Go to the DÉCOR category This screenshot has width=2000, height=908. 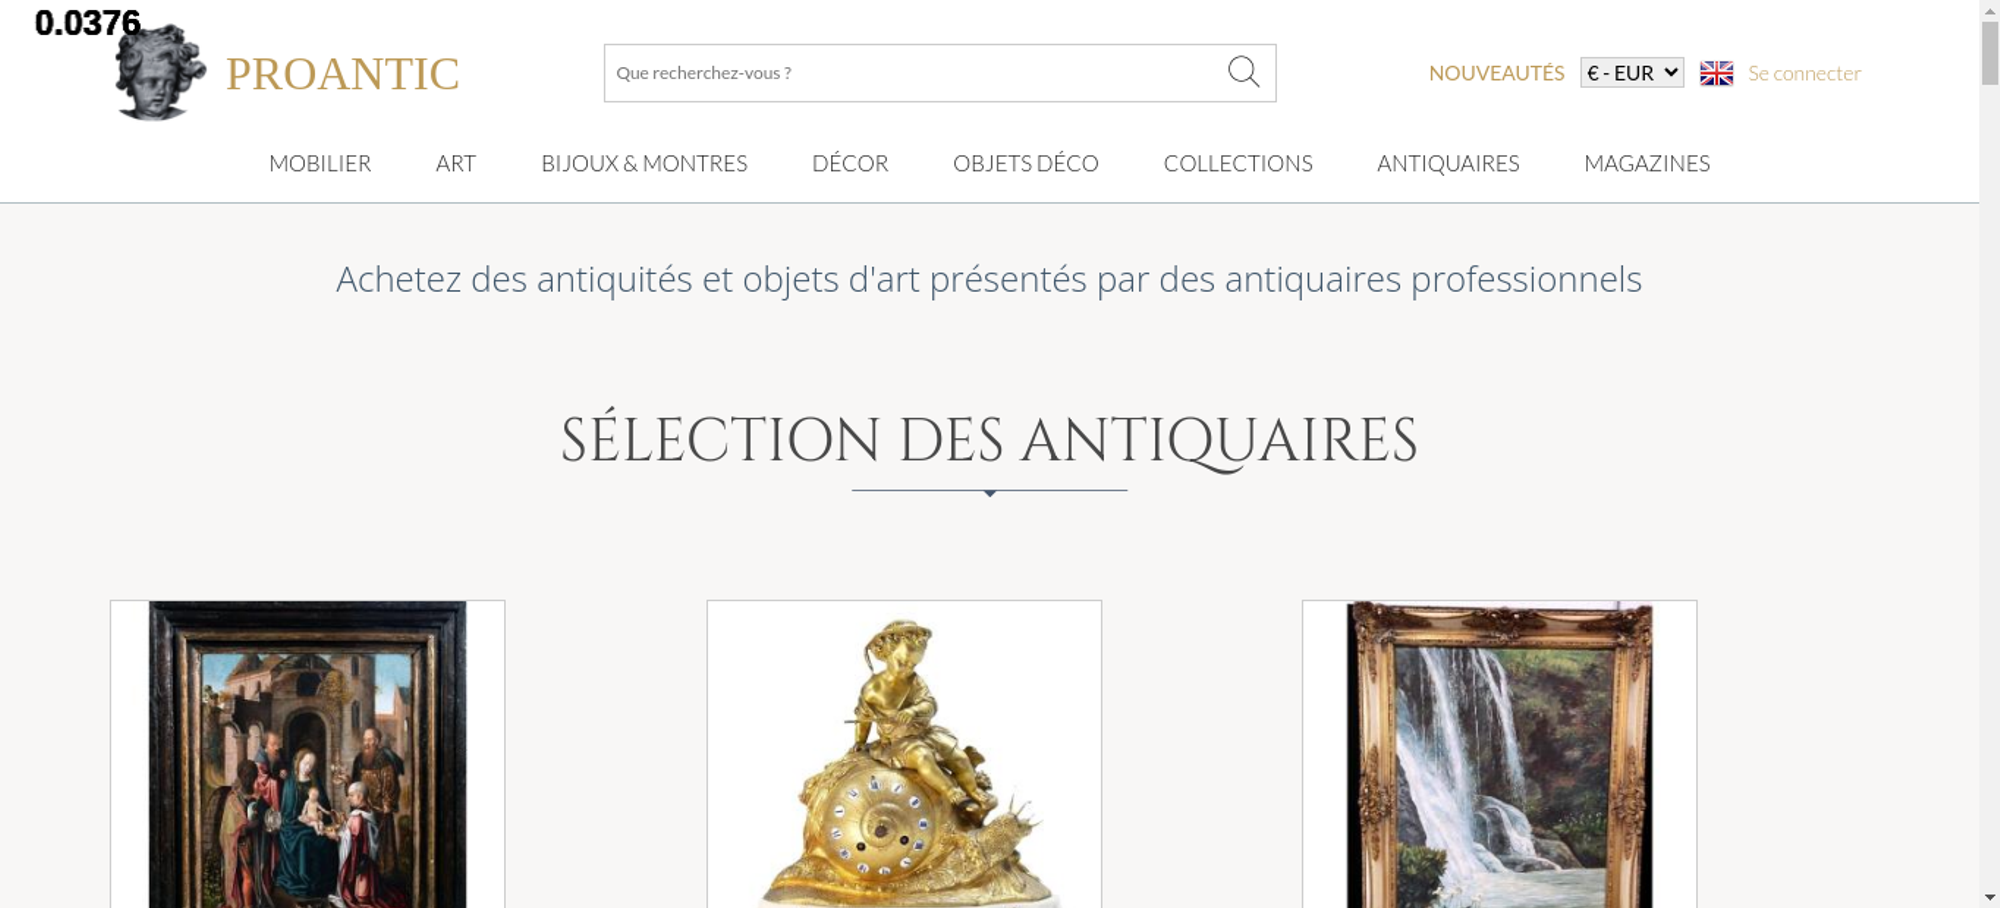pos(850,163)
